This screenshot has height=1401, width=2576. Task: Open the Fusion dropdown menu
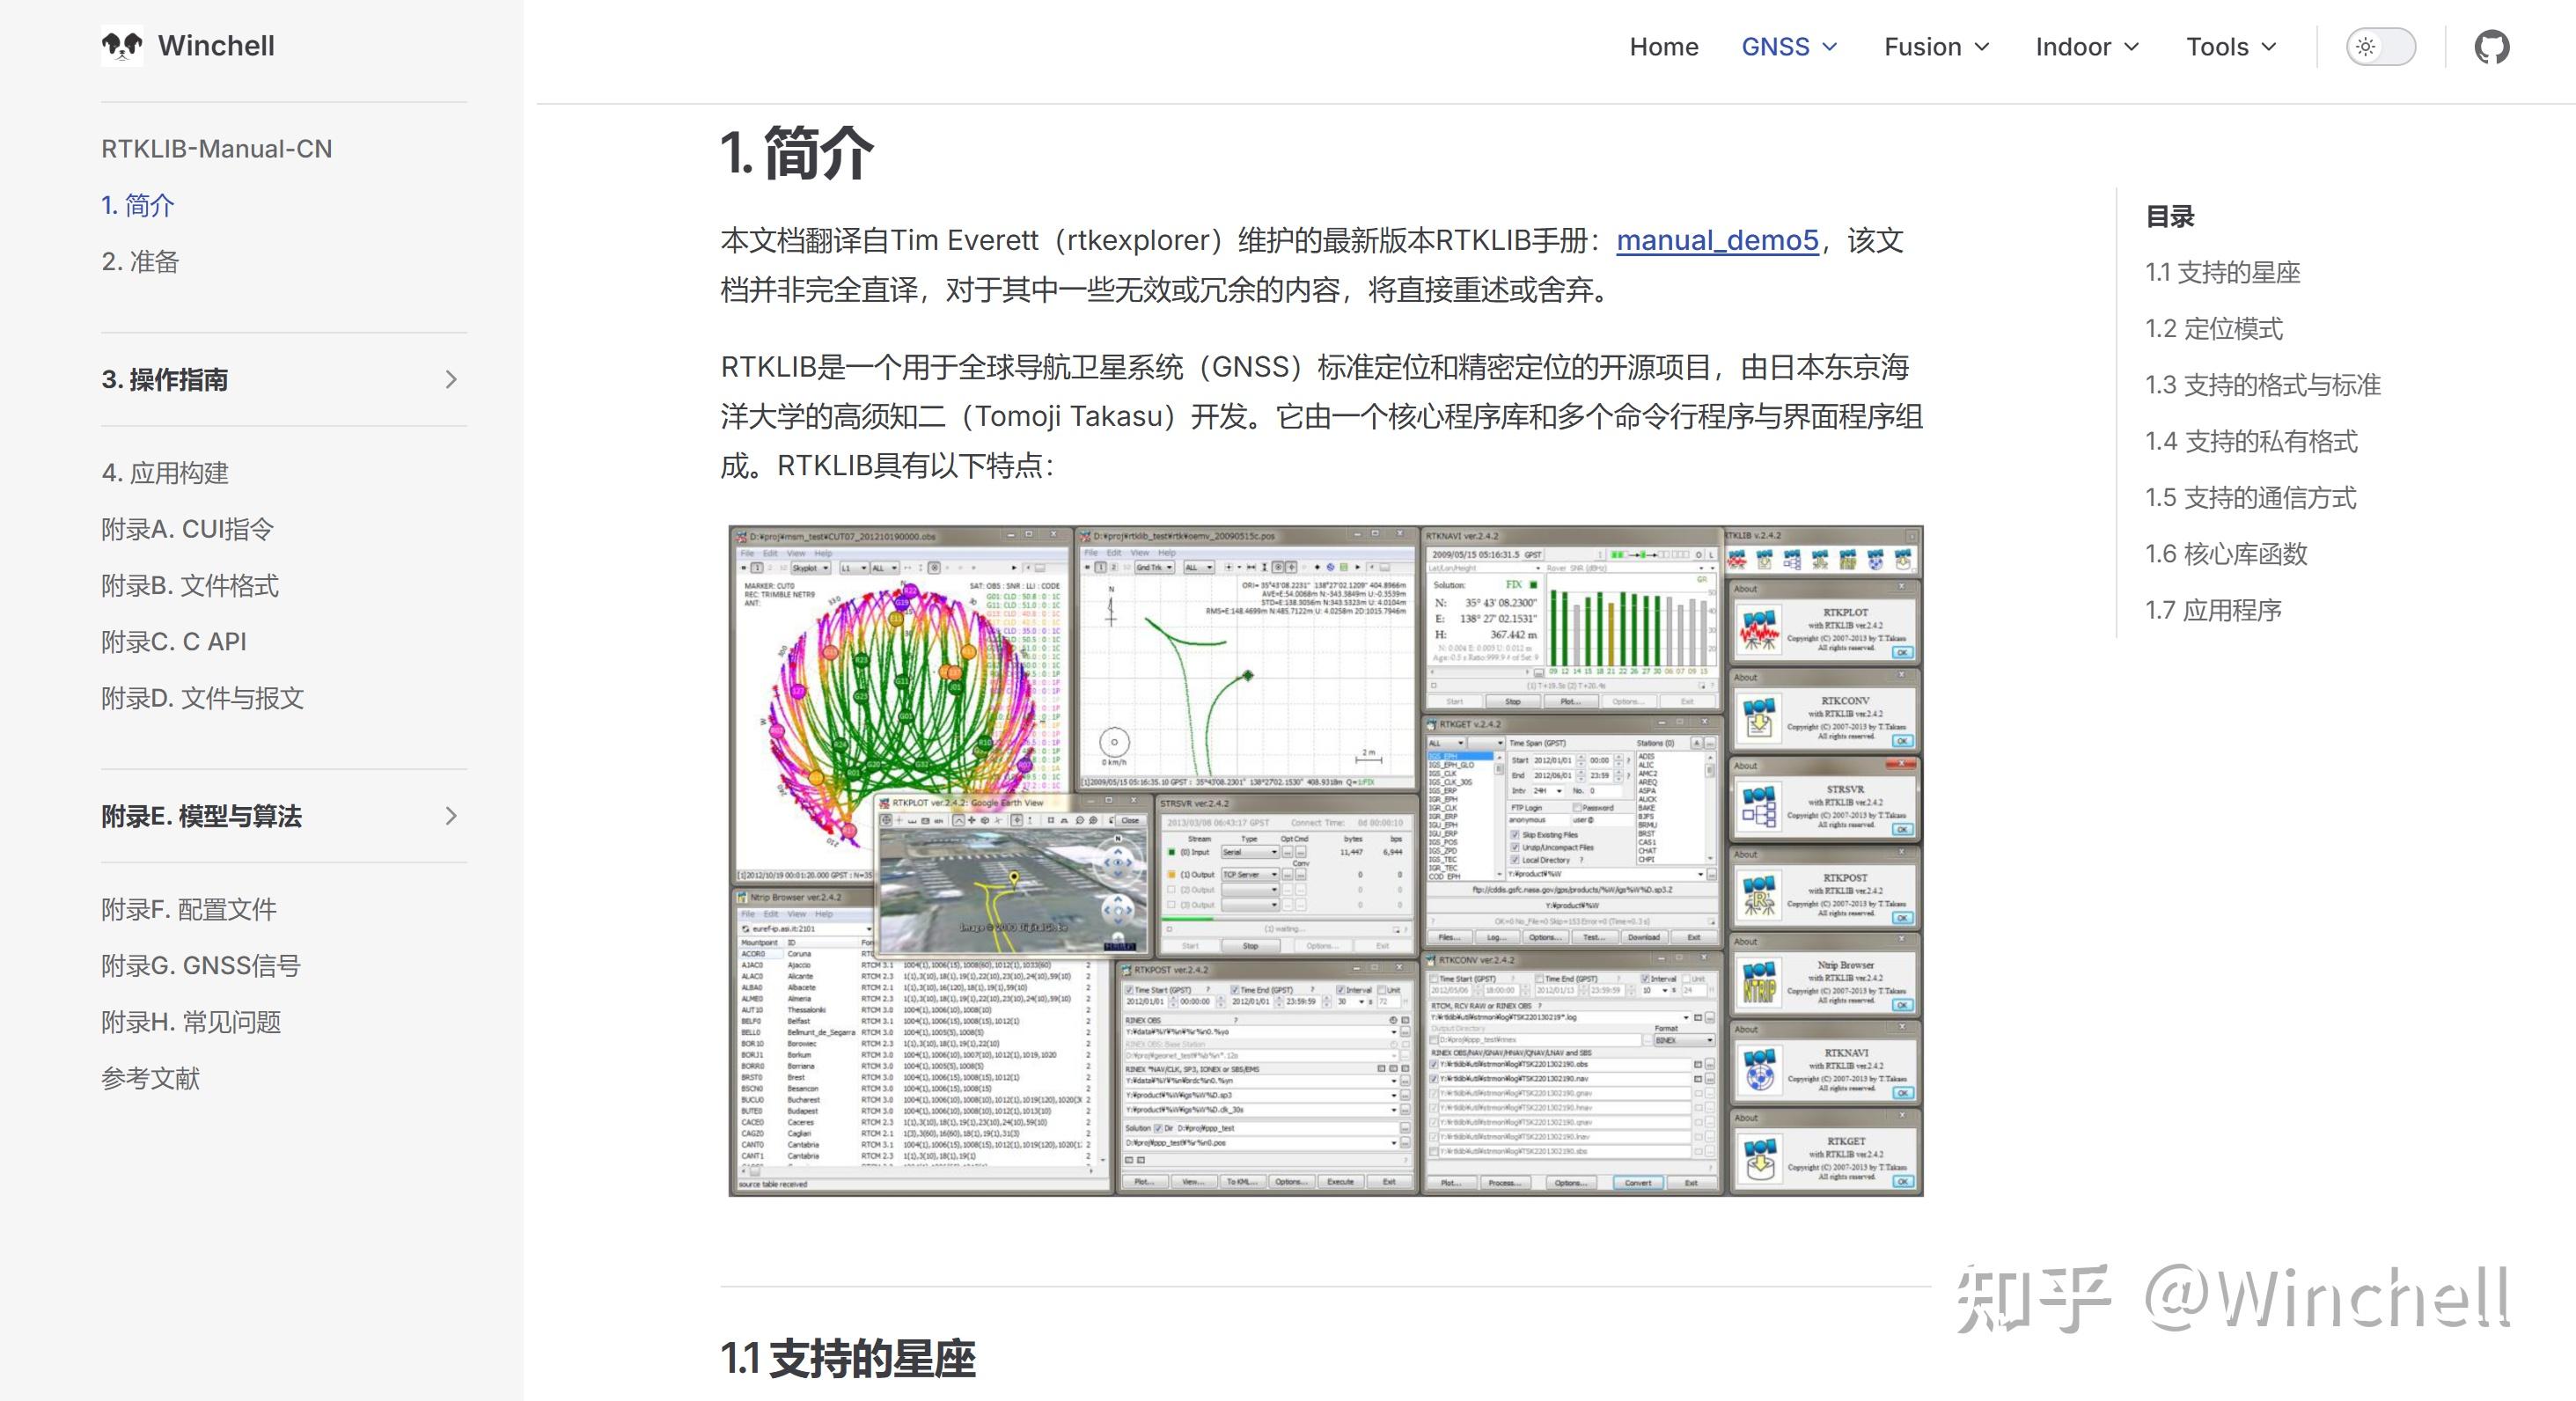(x=1937, y=47)
